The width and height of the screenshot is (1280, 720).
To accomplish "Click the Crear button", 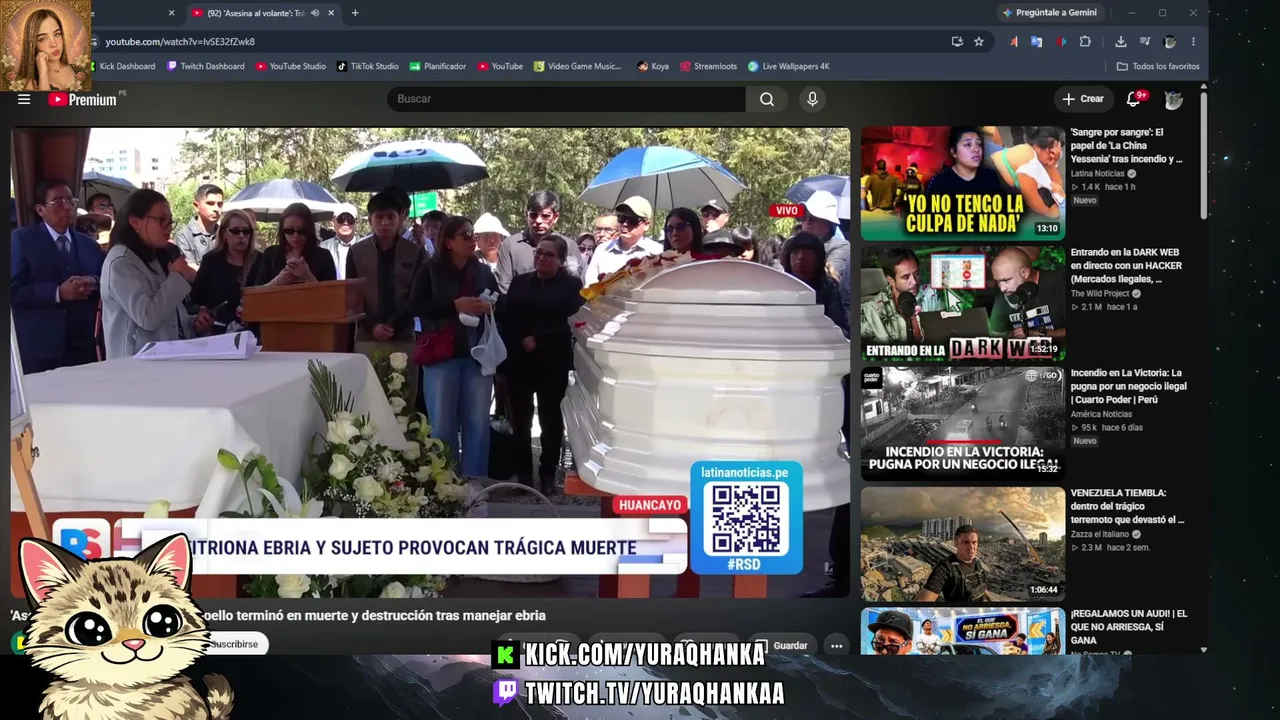I will (1083, 99).
